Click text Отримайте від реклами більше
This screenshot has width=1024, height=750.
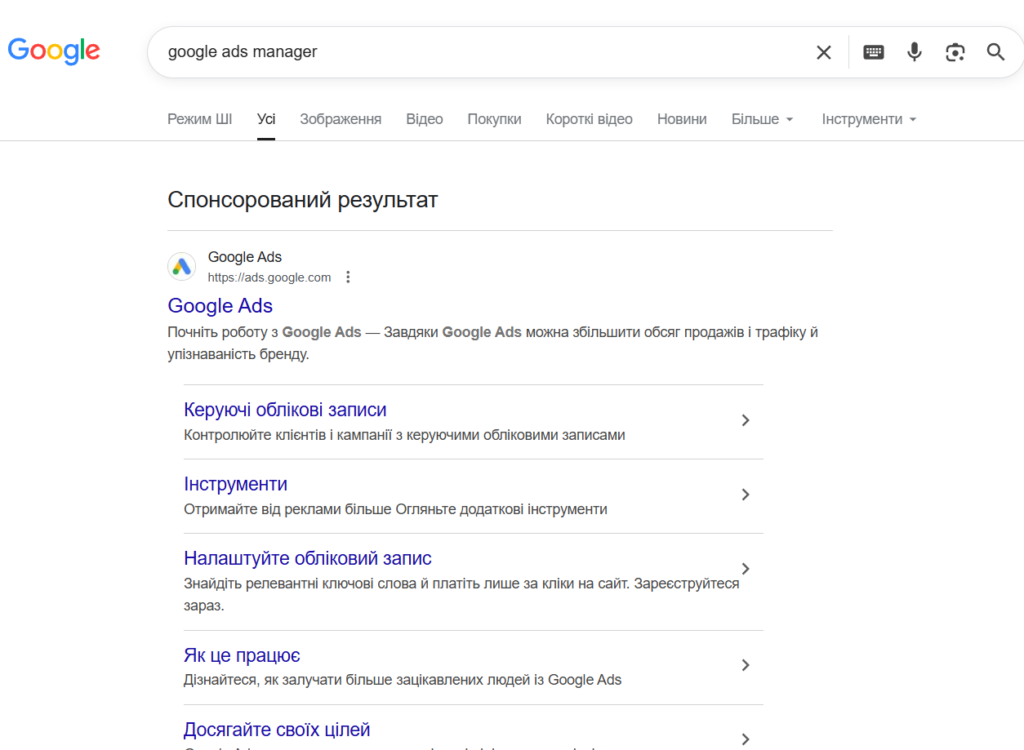(395, 509)
